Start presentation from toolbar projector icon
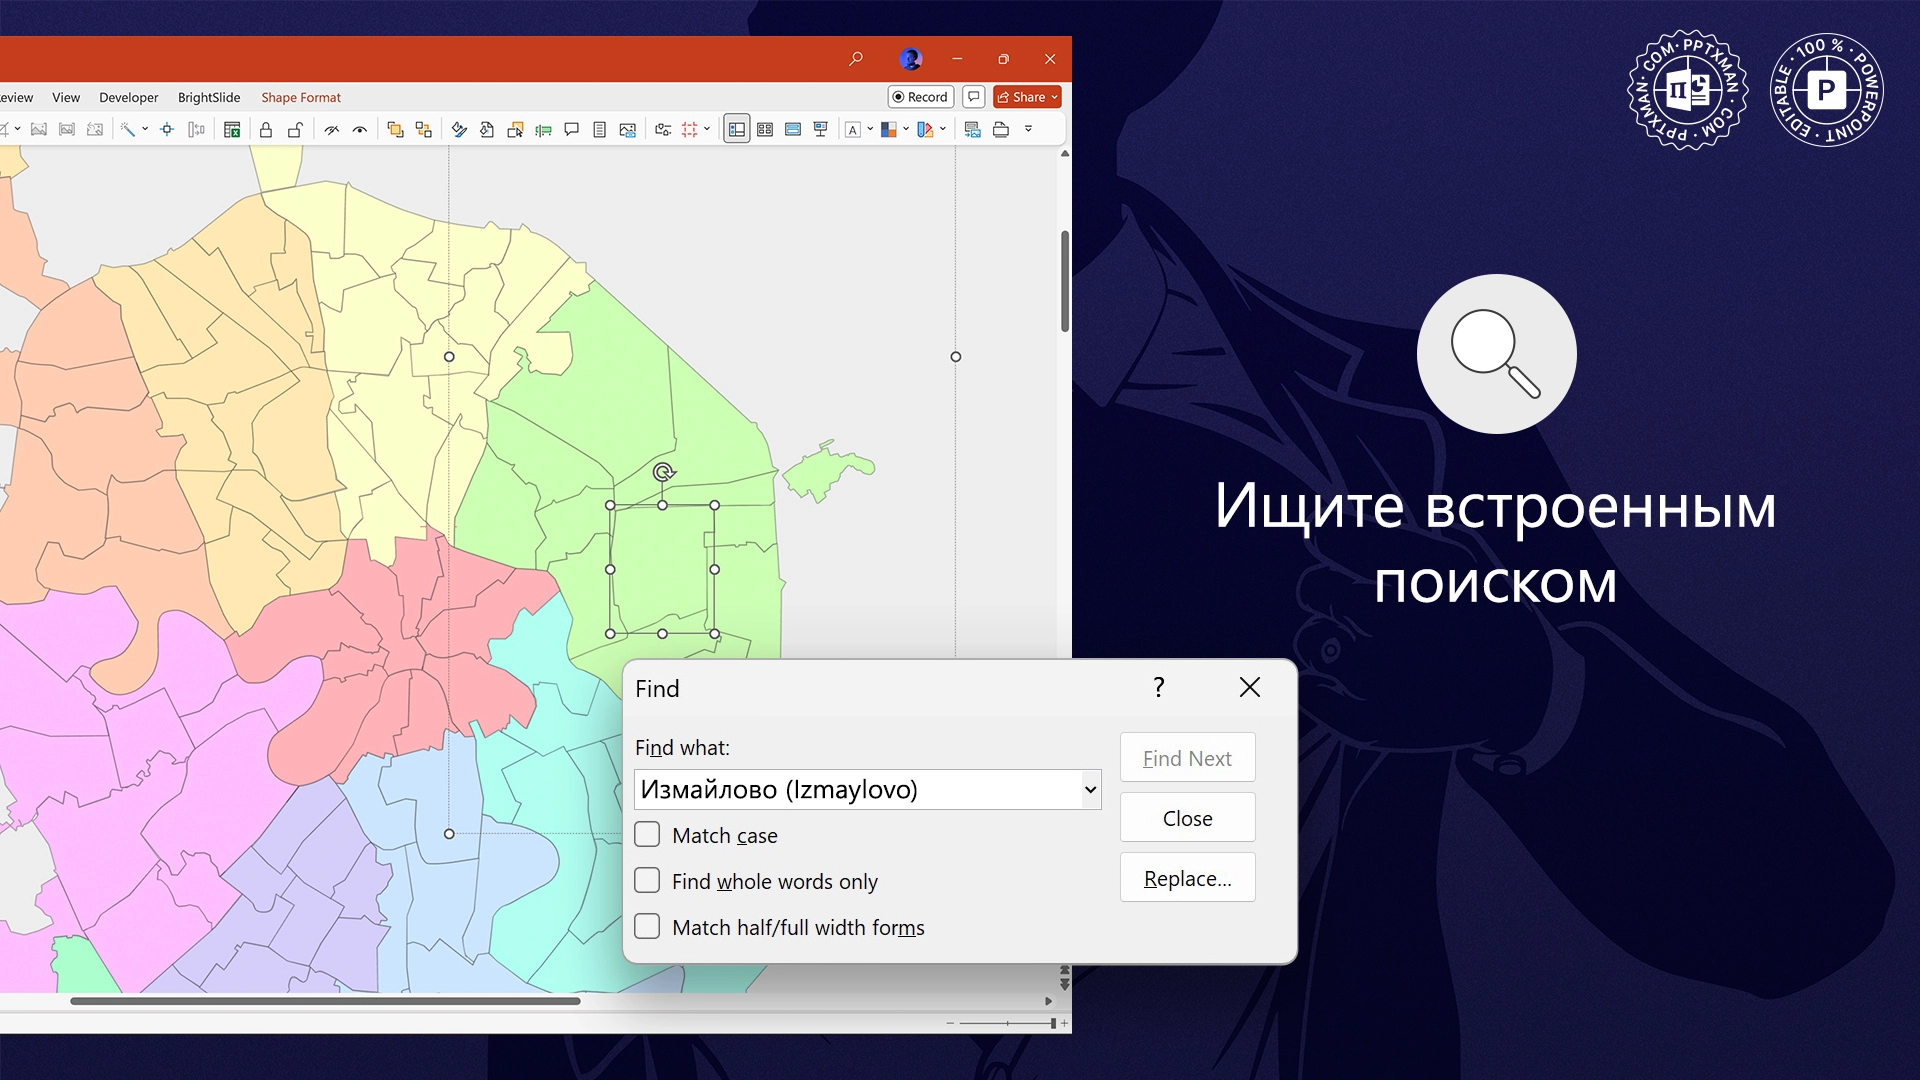1920x1080 pixels. (820, 129)
